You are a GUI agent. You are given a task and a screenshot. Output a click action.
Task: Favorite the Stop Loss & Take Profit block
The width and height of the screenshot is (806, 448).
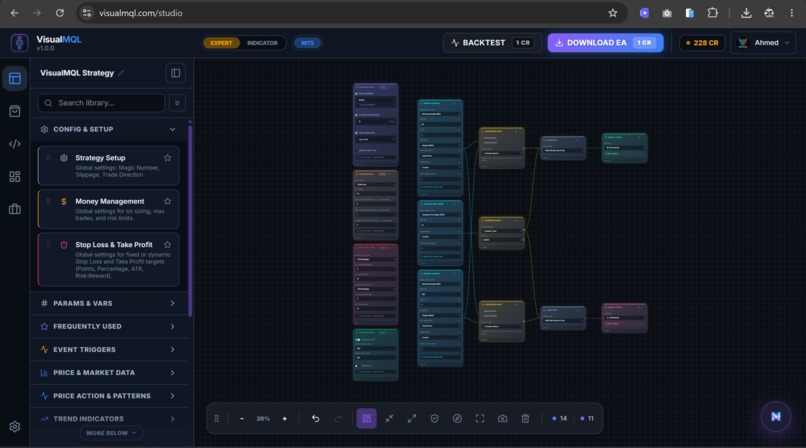click(x=167, y=245)
